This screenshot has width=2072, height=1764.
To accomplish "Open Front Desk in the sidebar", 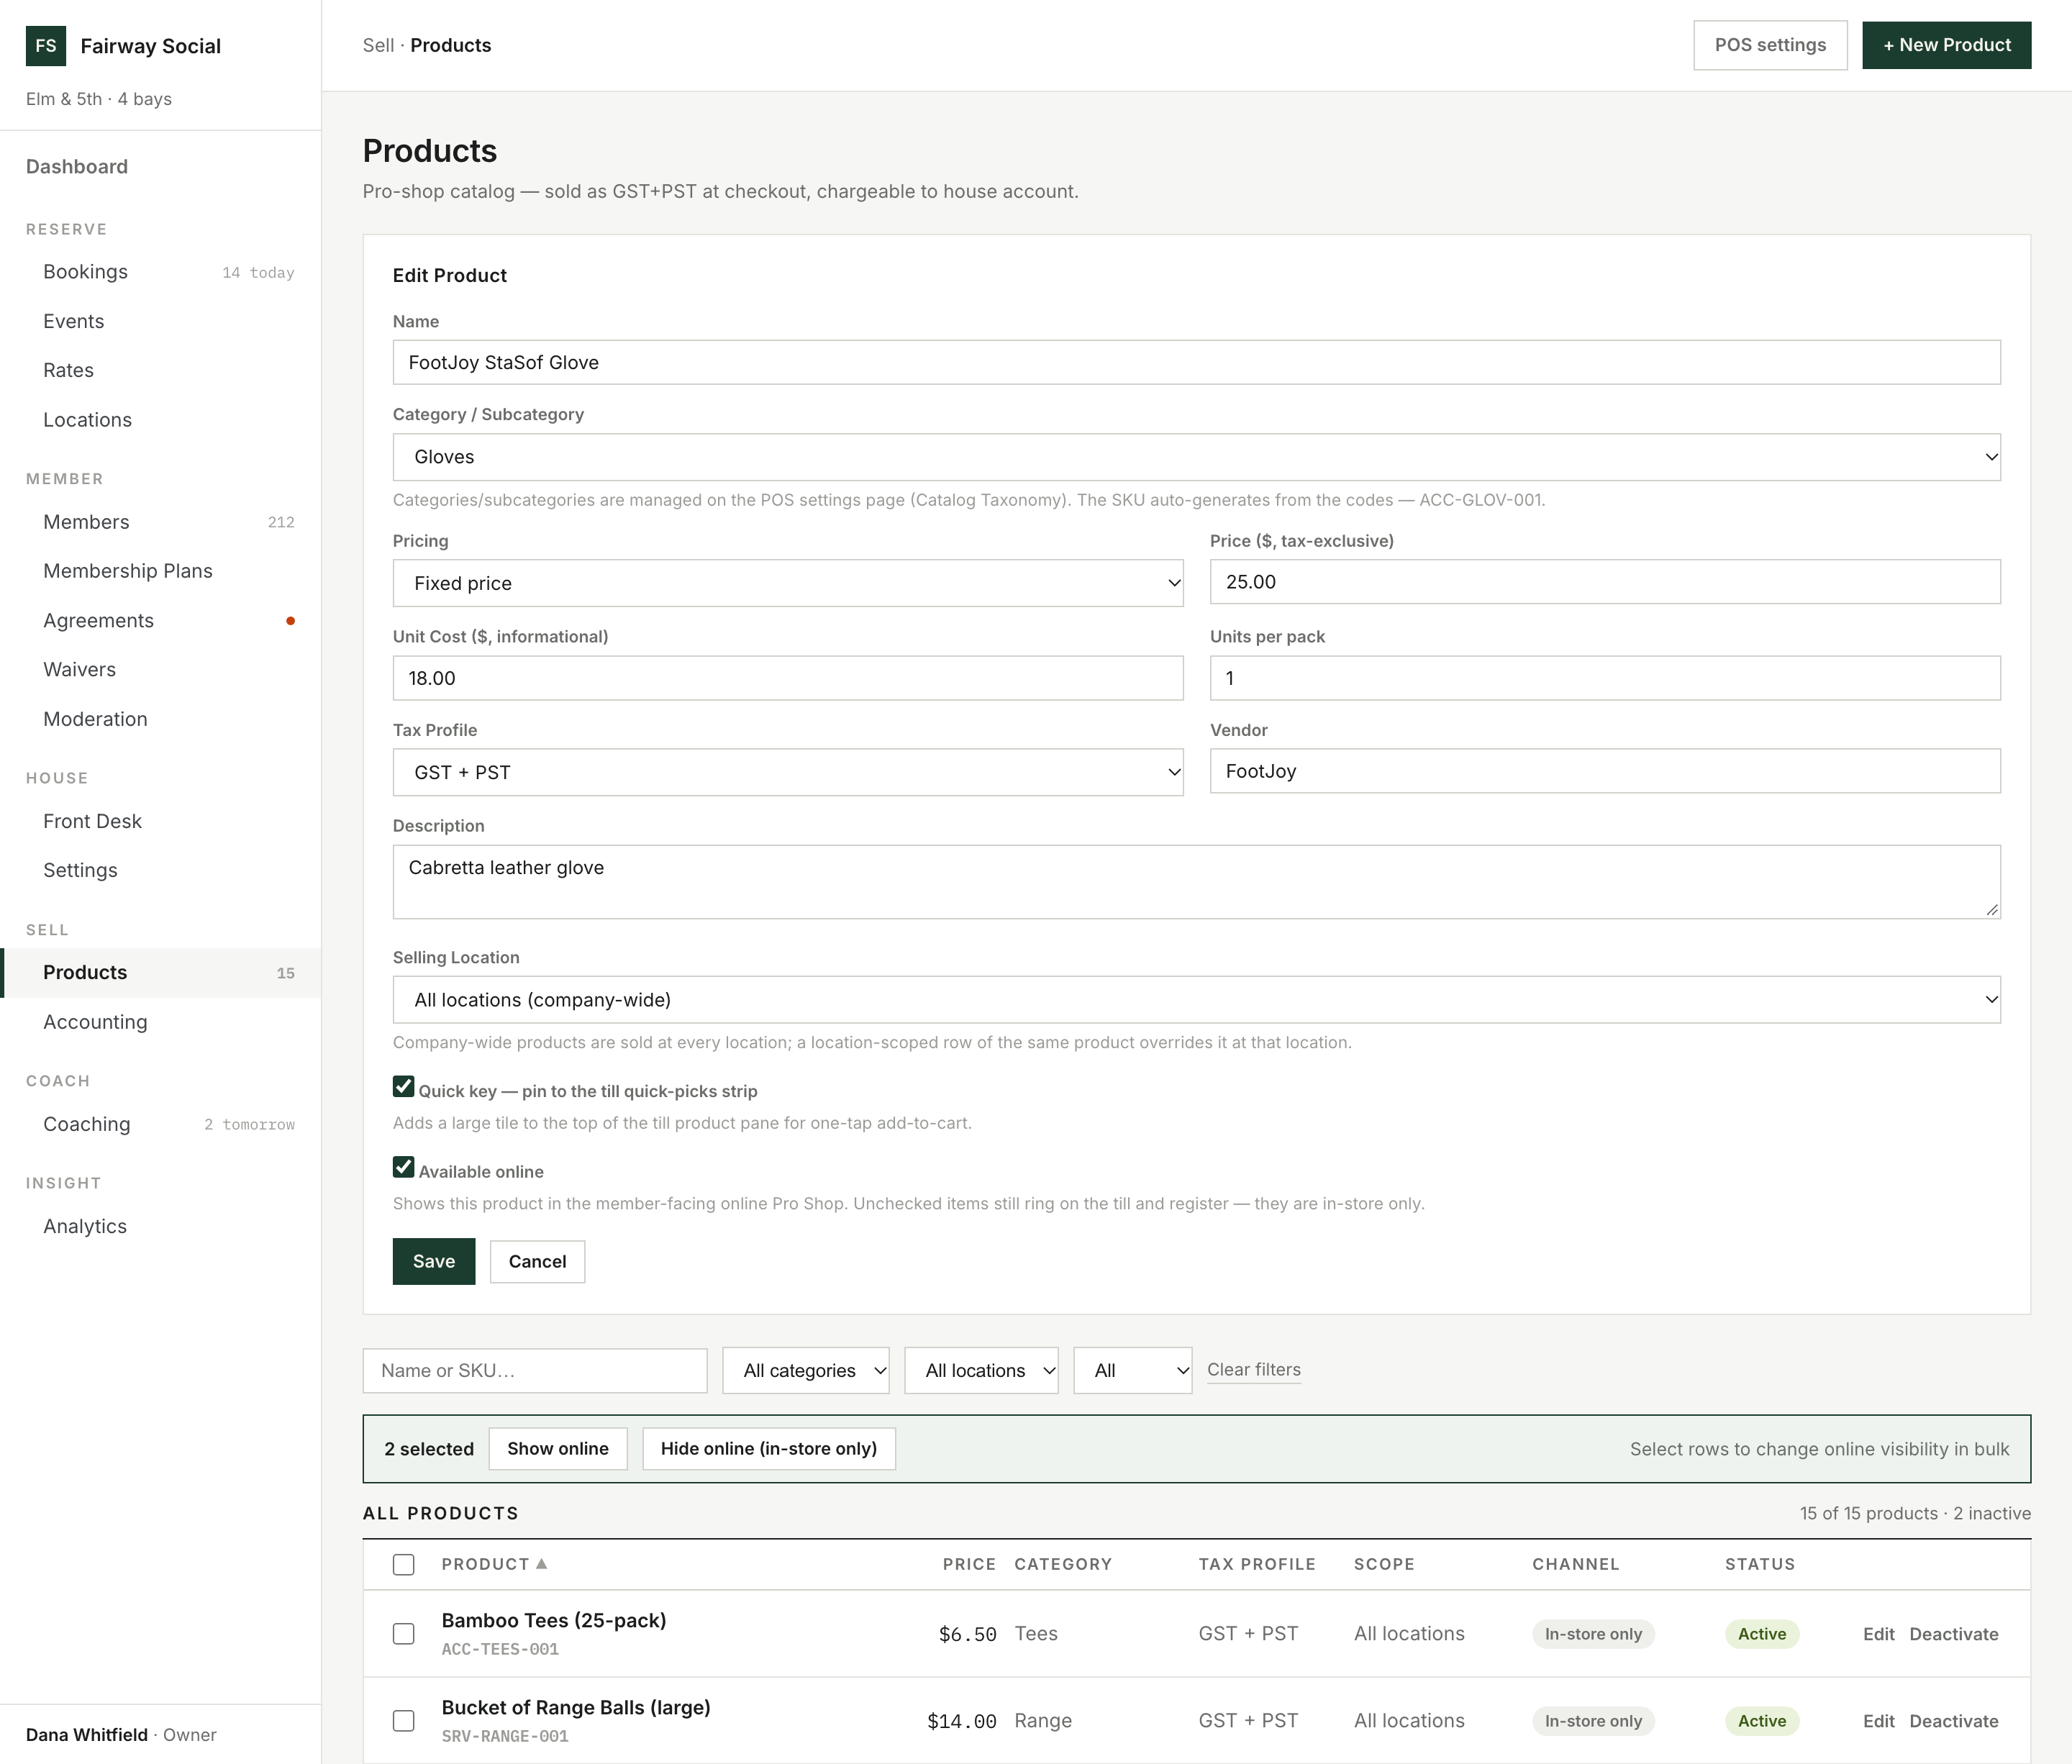I will [160, 821].
